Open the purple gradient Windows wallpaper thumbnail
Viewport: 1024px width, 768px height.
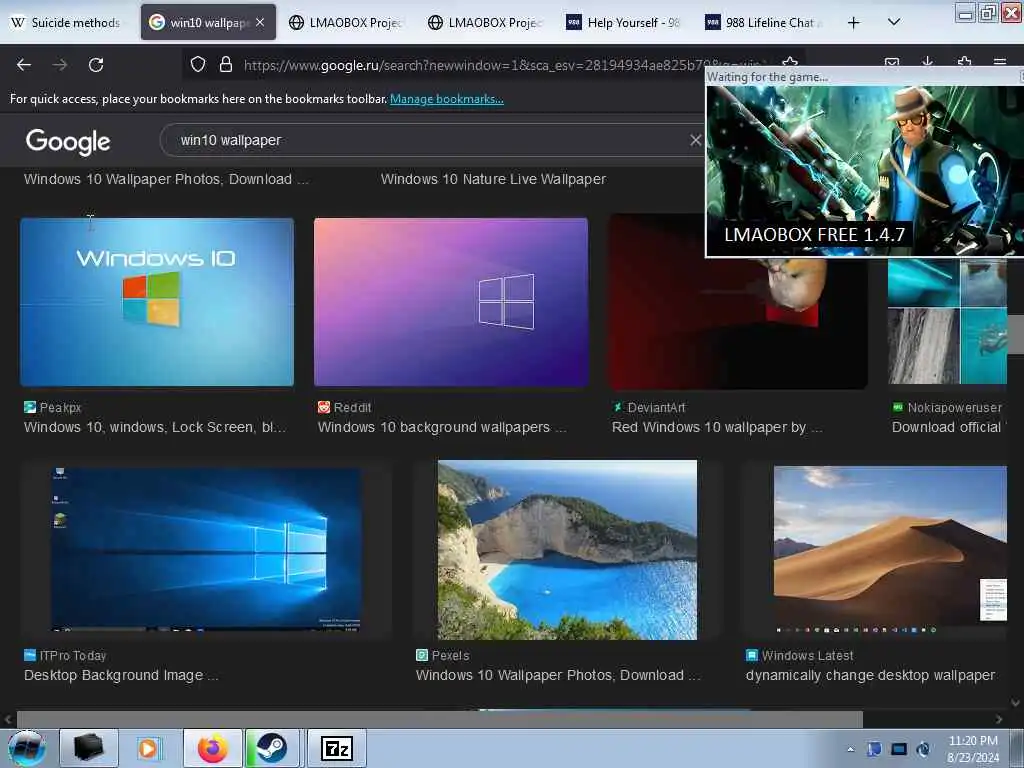451,302
